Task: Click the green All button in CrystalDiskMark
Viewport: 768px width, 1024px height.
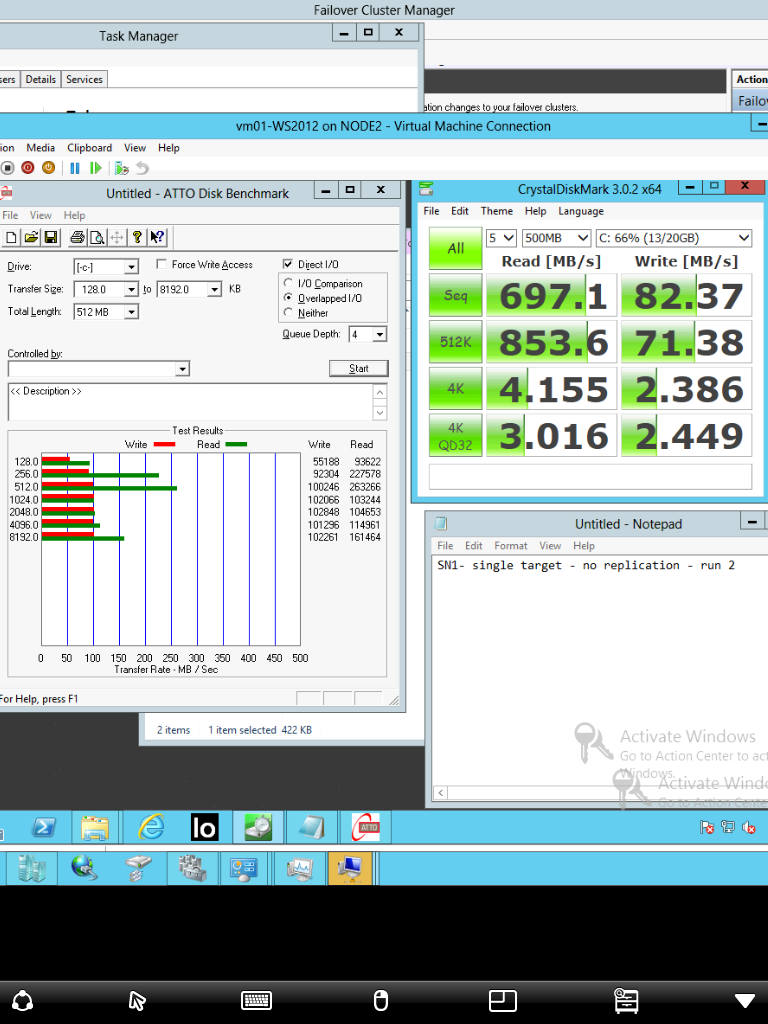Action: 455,248
